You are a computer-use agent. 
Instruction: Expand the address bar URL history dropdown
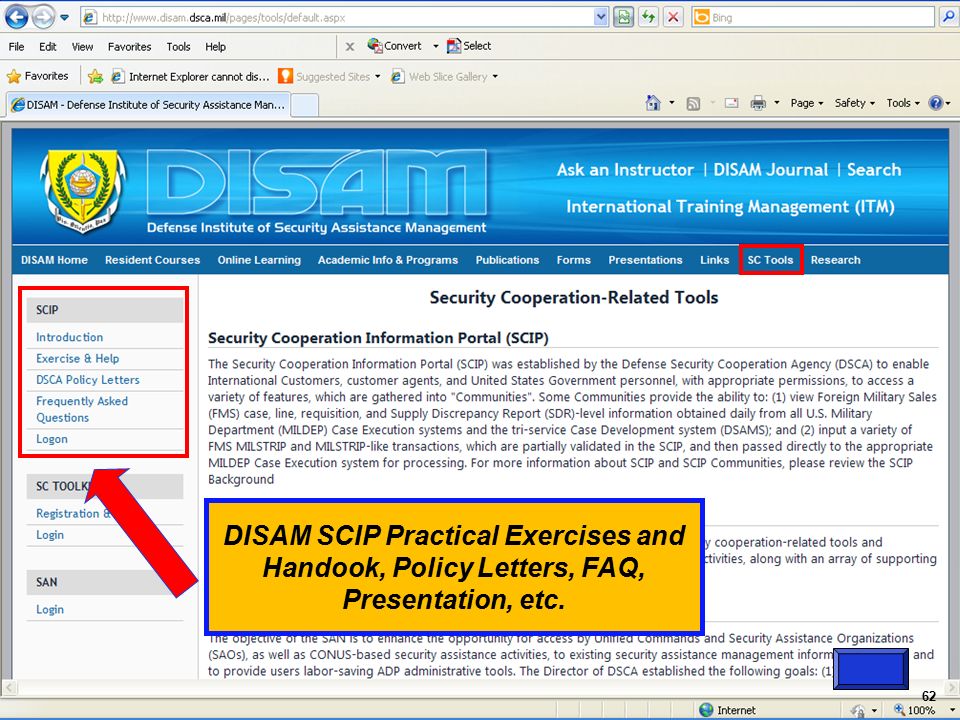click(601, 18)
